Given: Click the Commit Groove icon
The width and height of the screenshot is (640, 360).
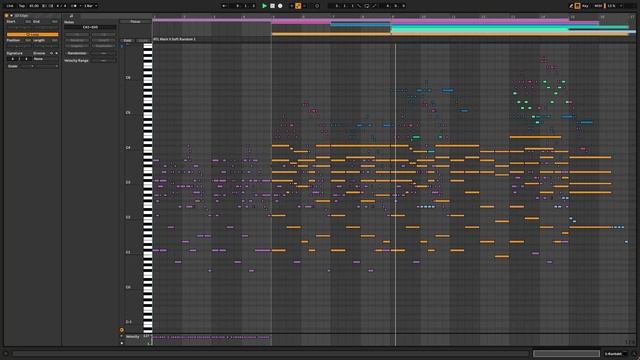Looking at the screenshot, I should [56, 53].
